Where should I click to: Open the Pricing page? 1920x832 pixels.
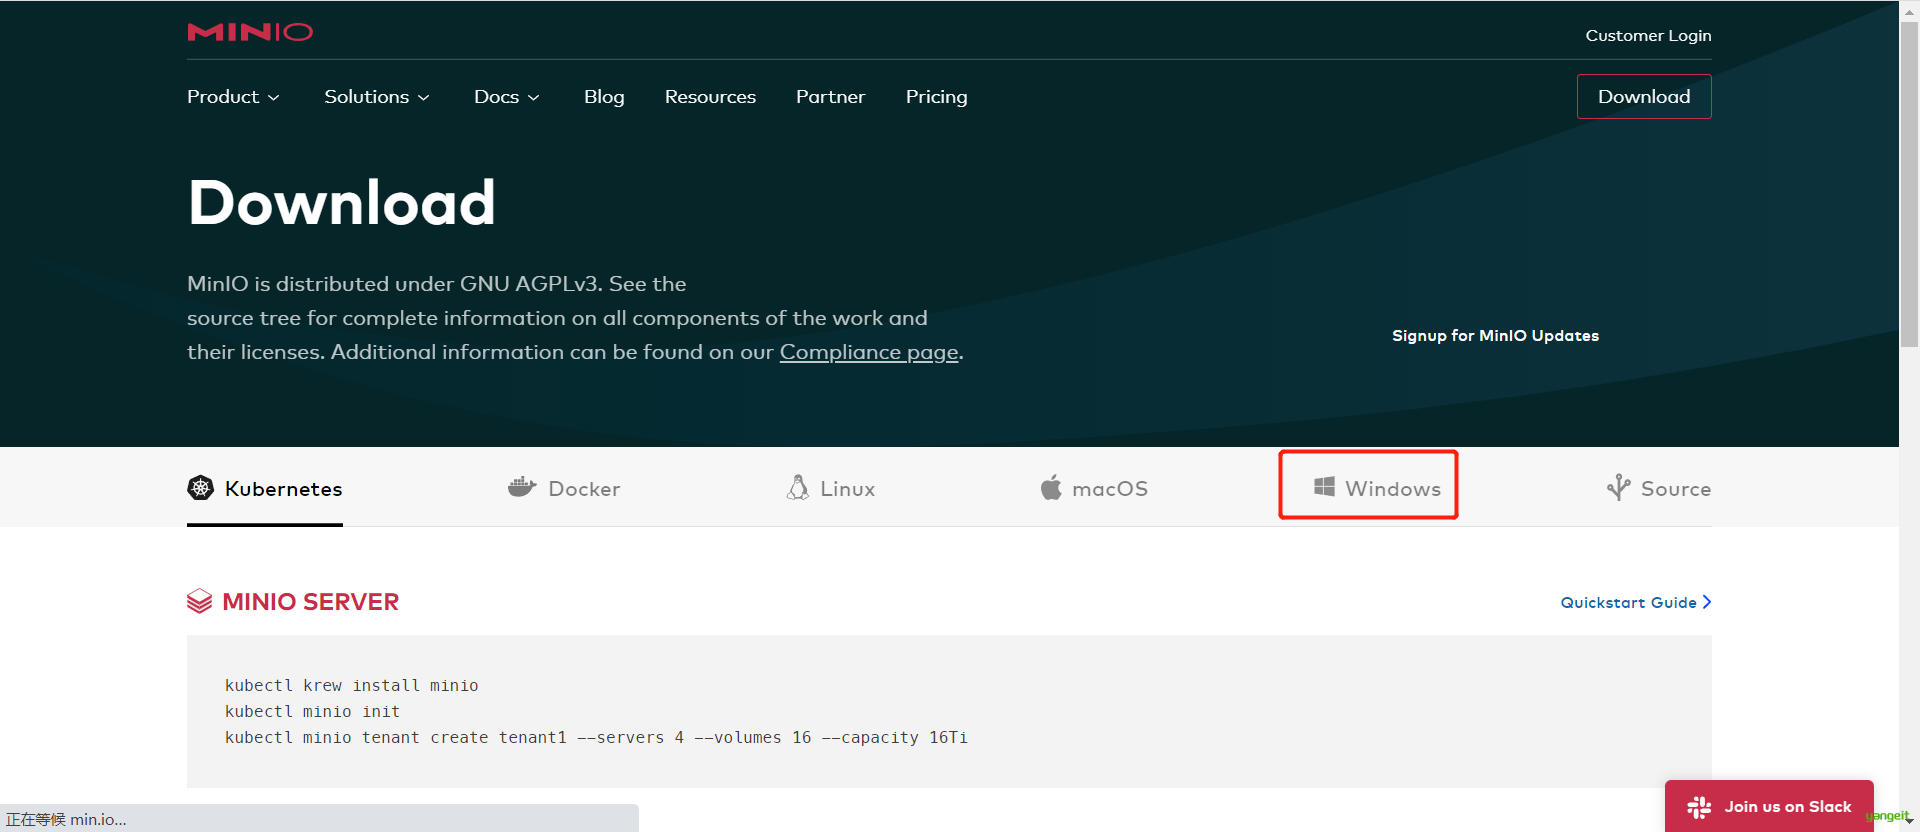[936, 97]
